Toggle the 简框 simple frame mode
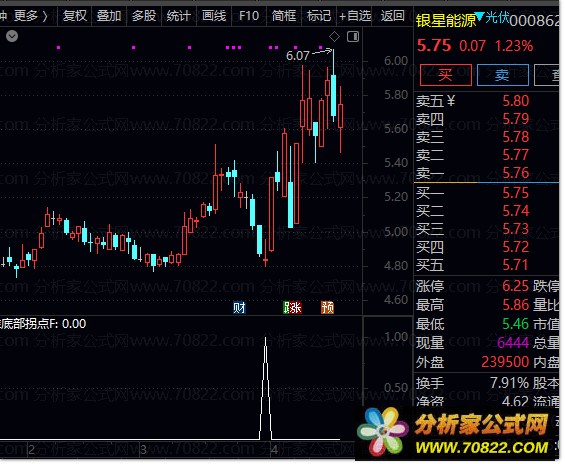This screenshot has height=464, width=565. pos(285,16)
